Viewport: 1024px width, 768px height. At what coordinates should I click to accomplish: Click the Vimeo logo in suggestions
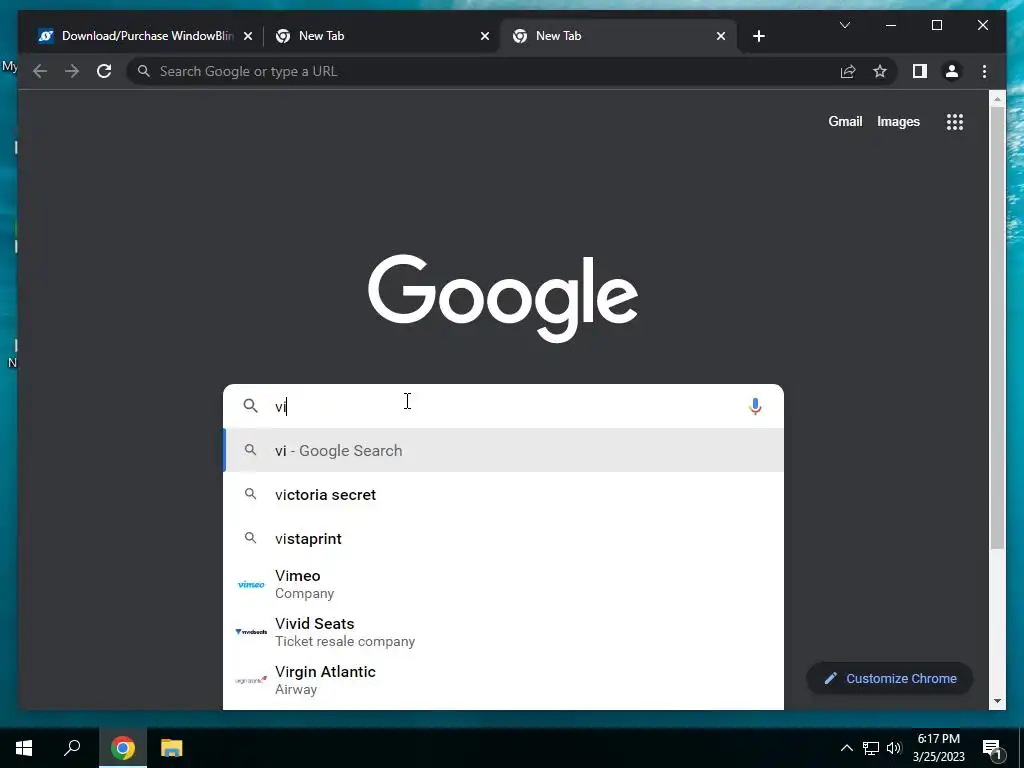251,584
